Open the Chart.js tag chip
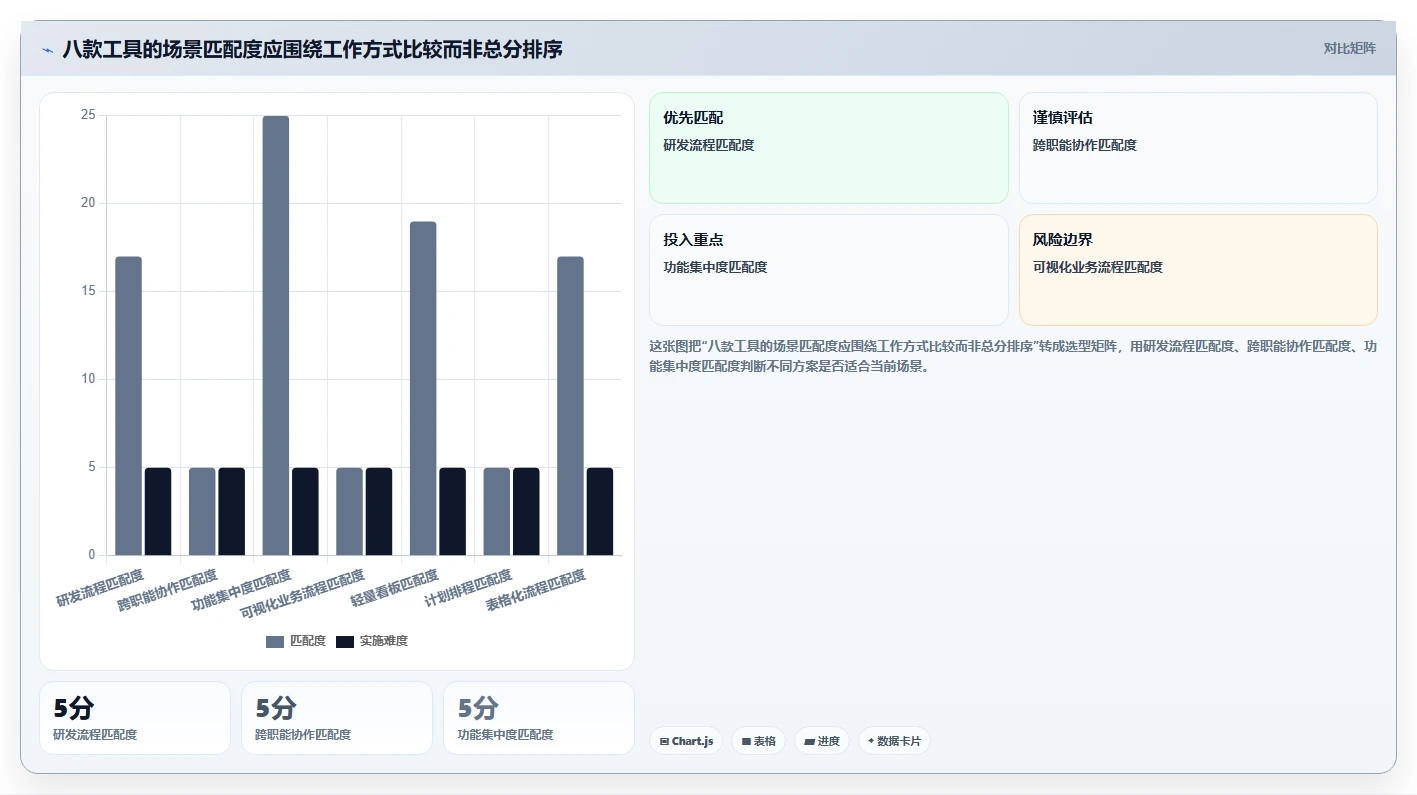This screenshot has height=795, width=1417. 686,741
